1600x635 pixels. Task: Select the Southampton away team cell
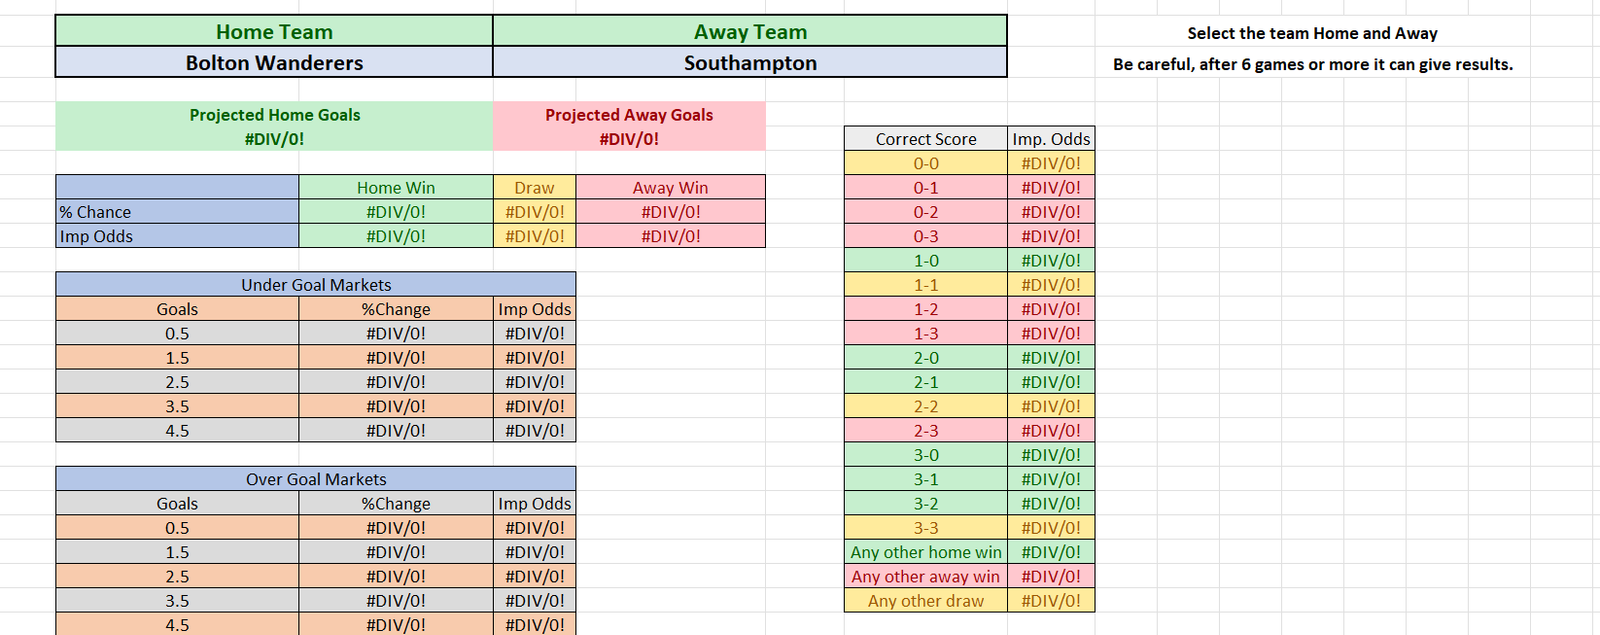[750, 62]
